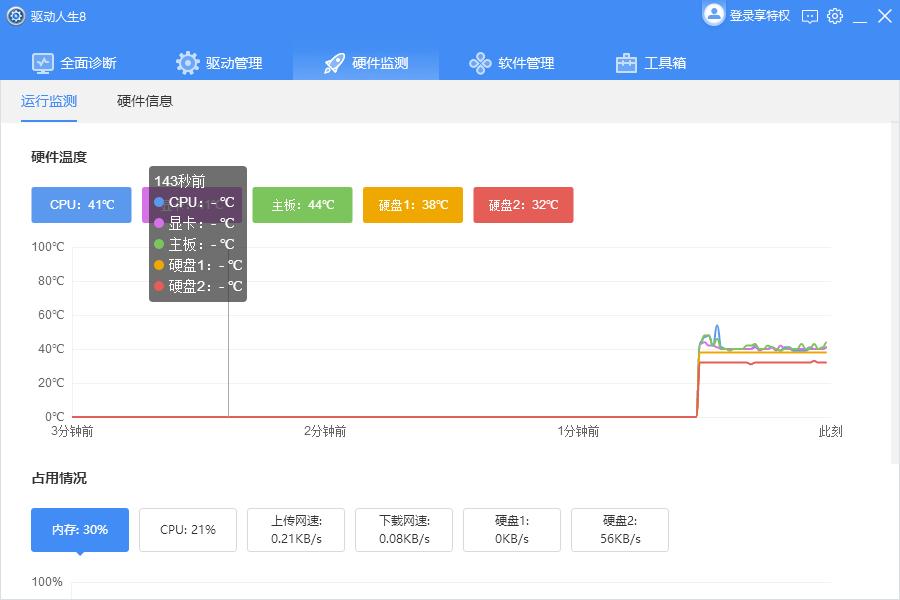Switch to 硬件监测 tab

pos(366,63)
